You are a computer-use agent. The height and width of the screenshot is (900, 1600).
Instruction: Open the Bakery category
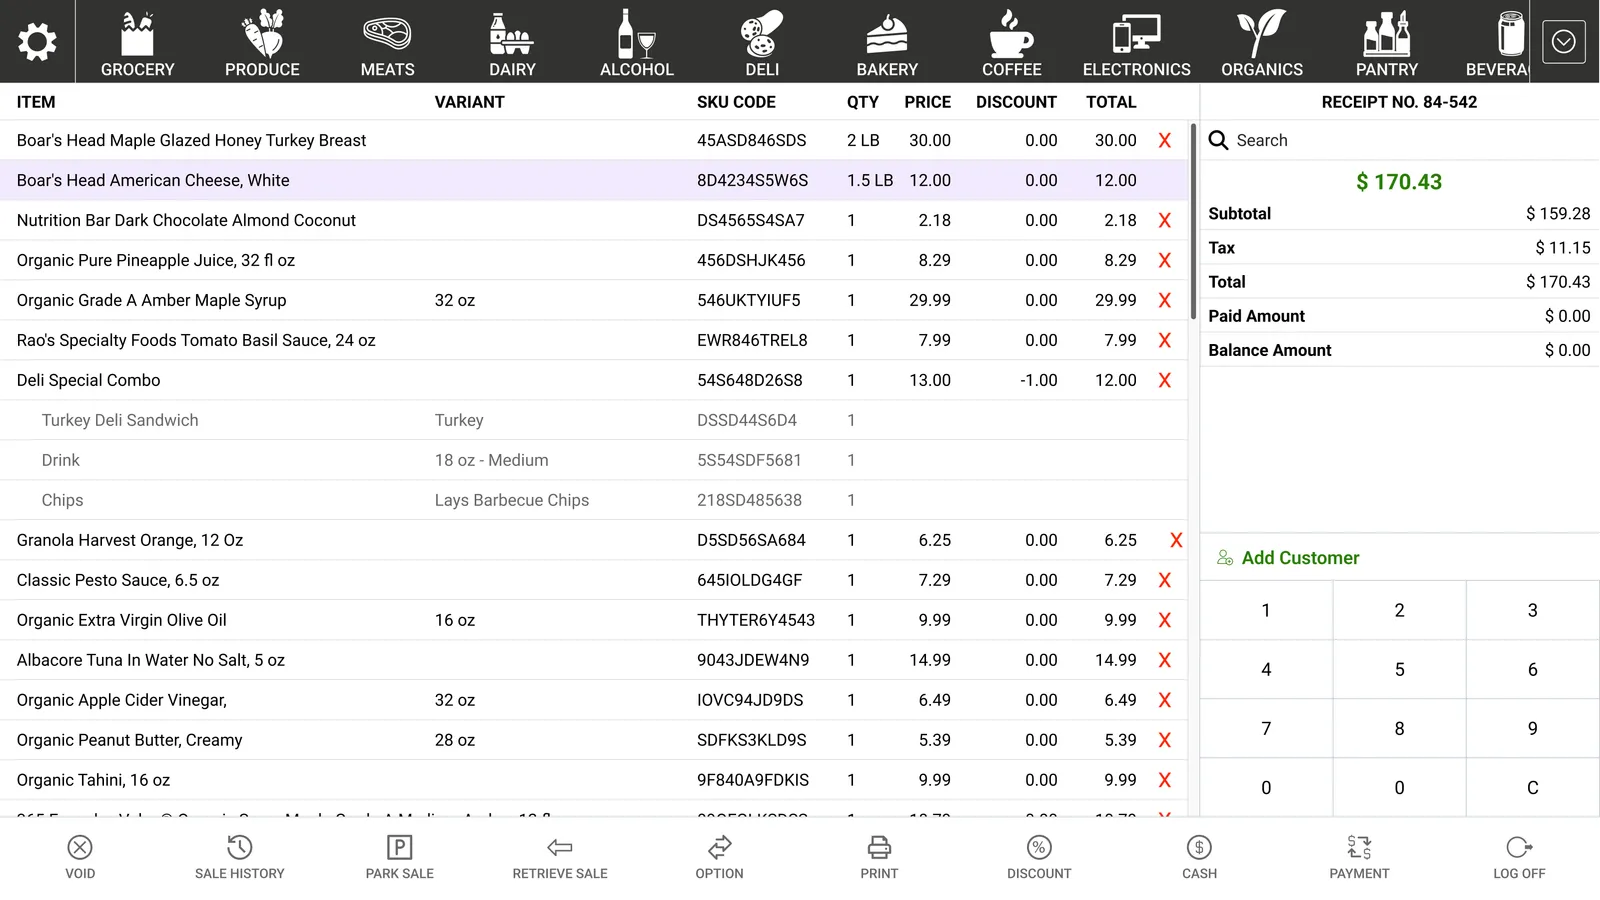(x=887, y=42)
